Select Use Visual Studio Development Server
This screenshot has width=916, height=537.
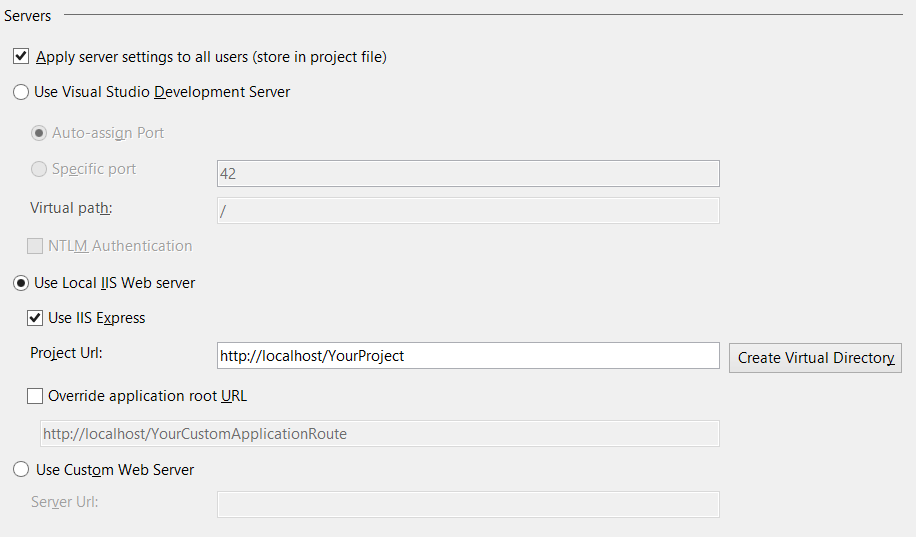(21, 92)
